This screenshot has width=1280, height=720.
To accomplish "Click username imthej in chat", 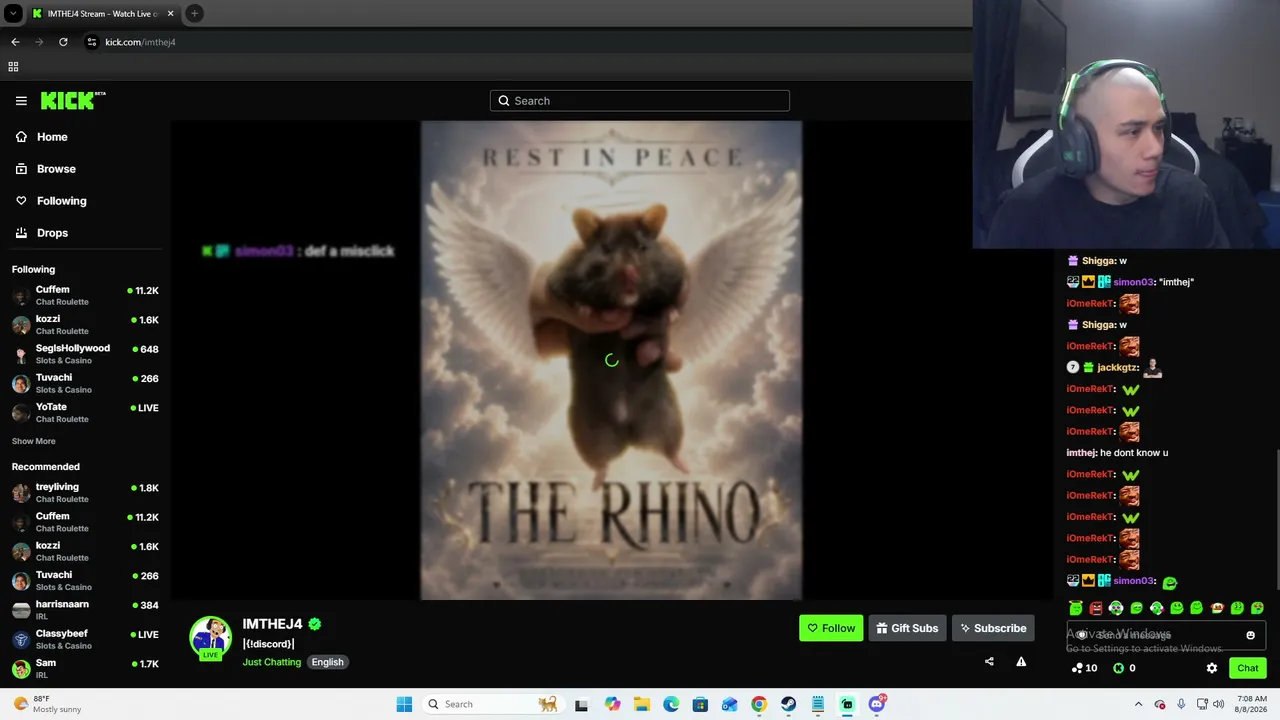I will pos(1081,453).
